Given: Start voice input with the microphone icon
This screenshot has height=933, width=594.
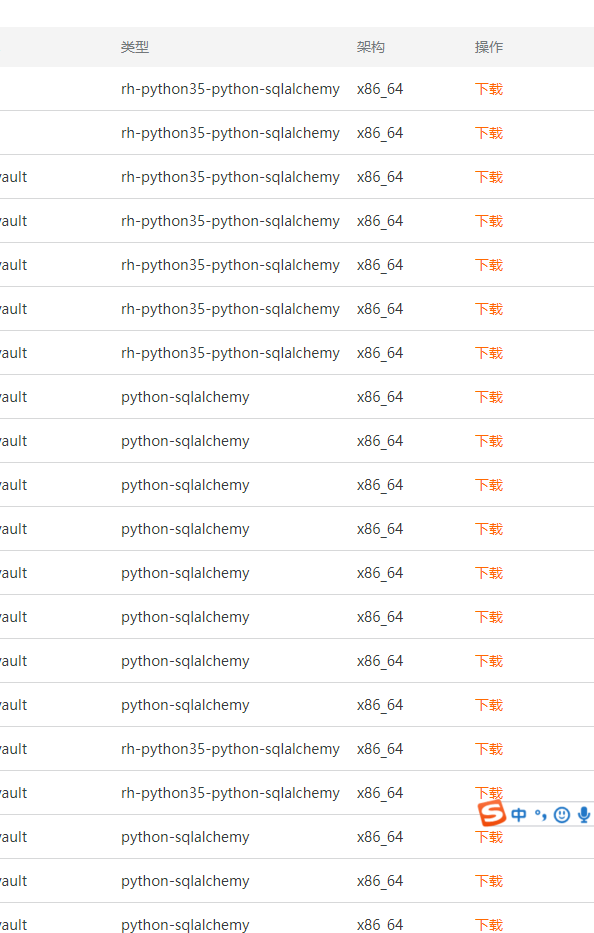Looking at the screenshot, I should (x=583, y=814).
